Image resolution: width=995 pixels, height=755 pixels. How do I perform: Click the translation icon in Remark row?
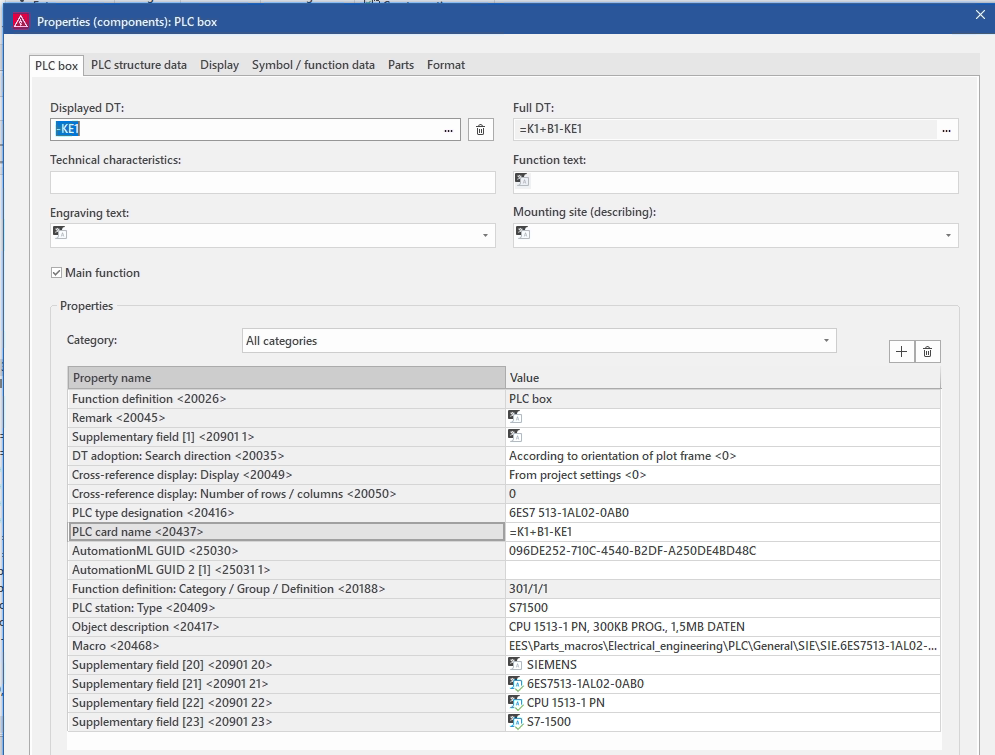click(516, 417)
